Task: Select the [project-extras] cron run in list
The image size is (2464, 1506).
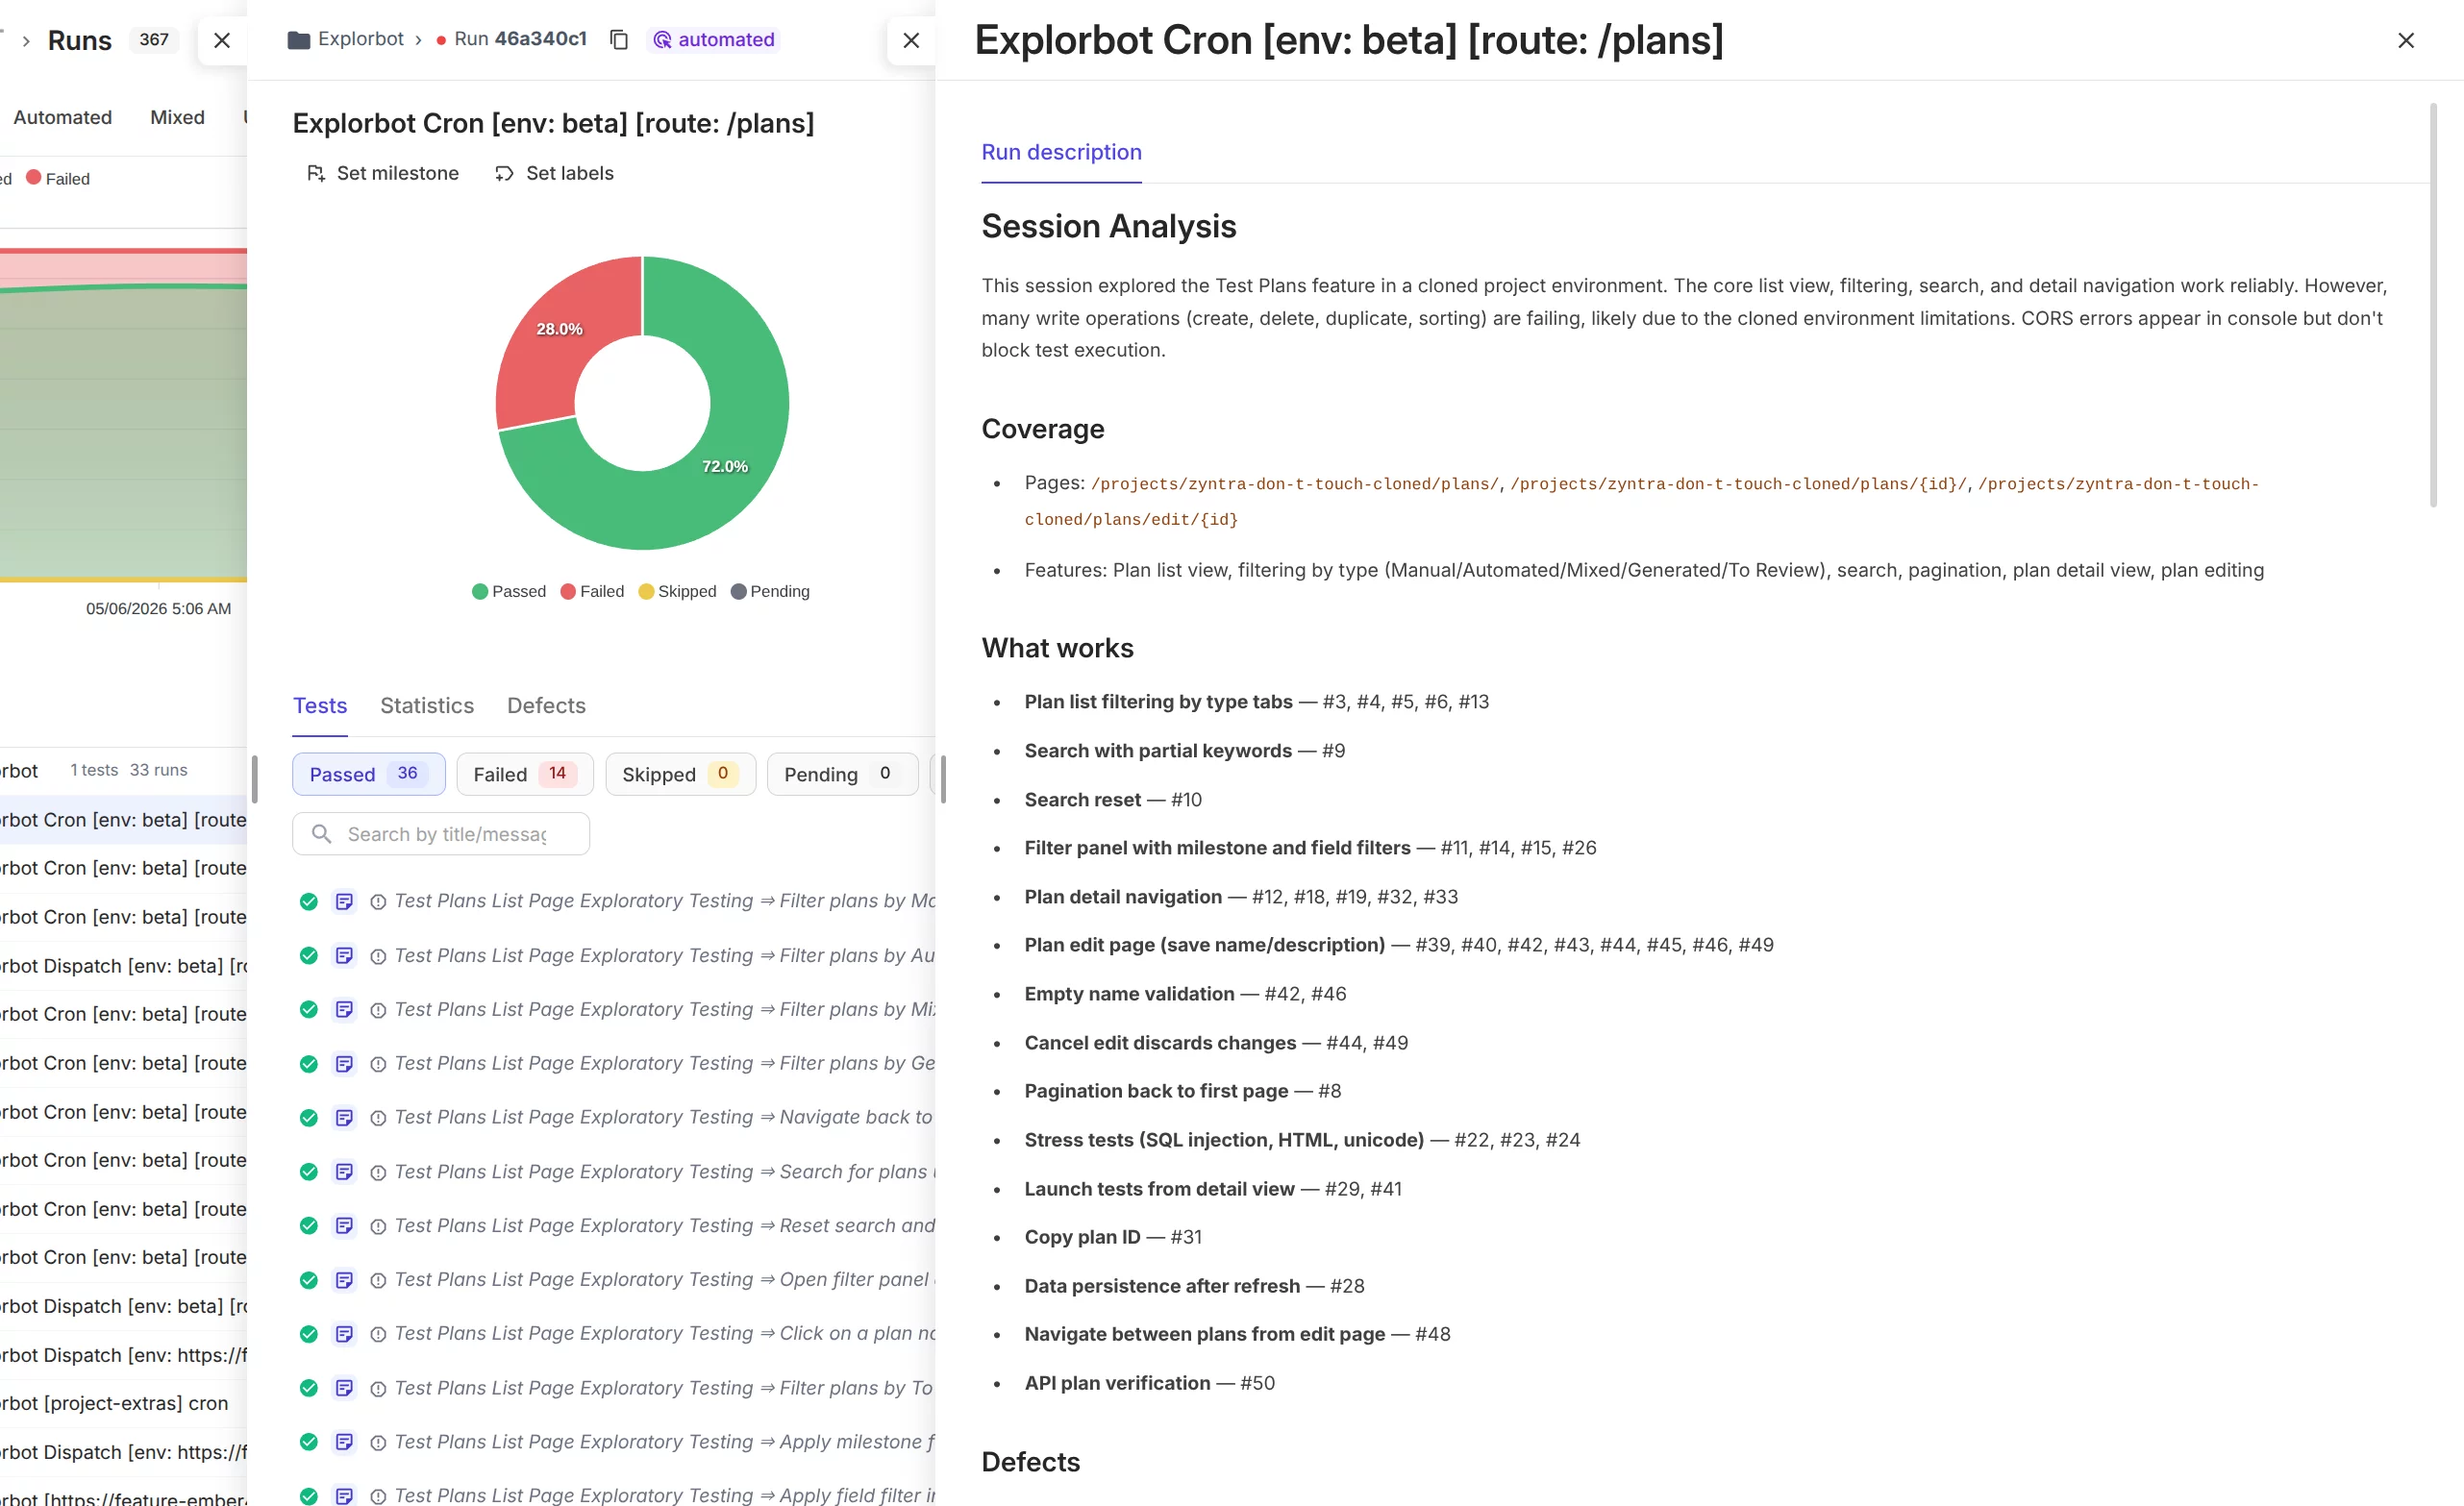Action: [123, 1403]
